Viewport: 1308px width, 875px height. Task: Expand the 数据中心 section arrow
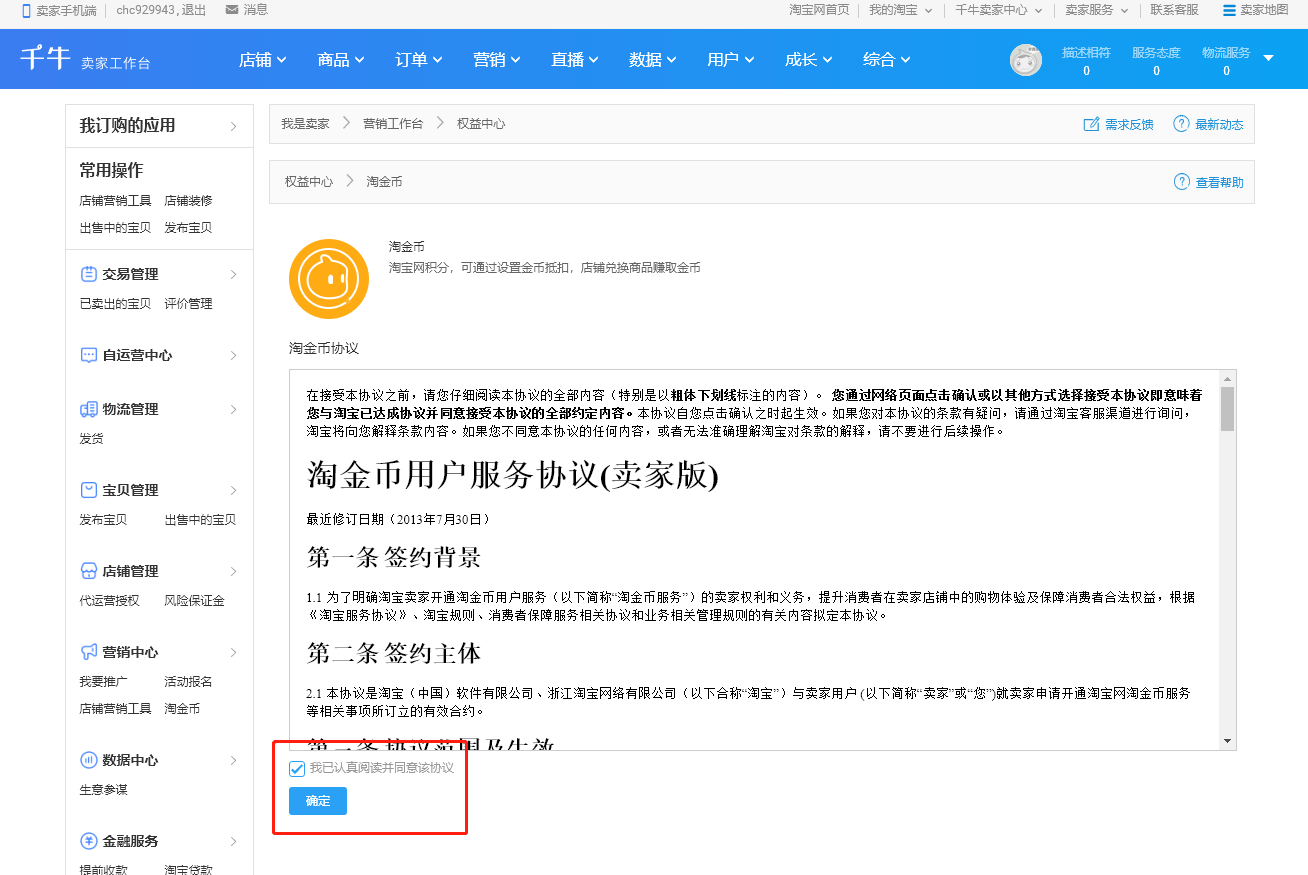click(x=233, y=760)
